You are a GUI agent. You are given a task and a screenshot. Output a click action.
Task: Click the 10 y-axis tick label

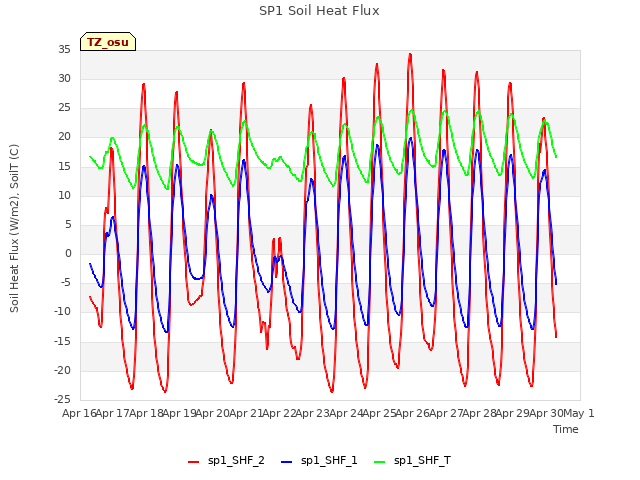pyautogui.click(x=64, y=195)
